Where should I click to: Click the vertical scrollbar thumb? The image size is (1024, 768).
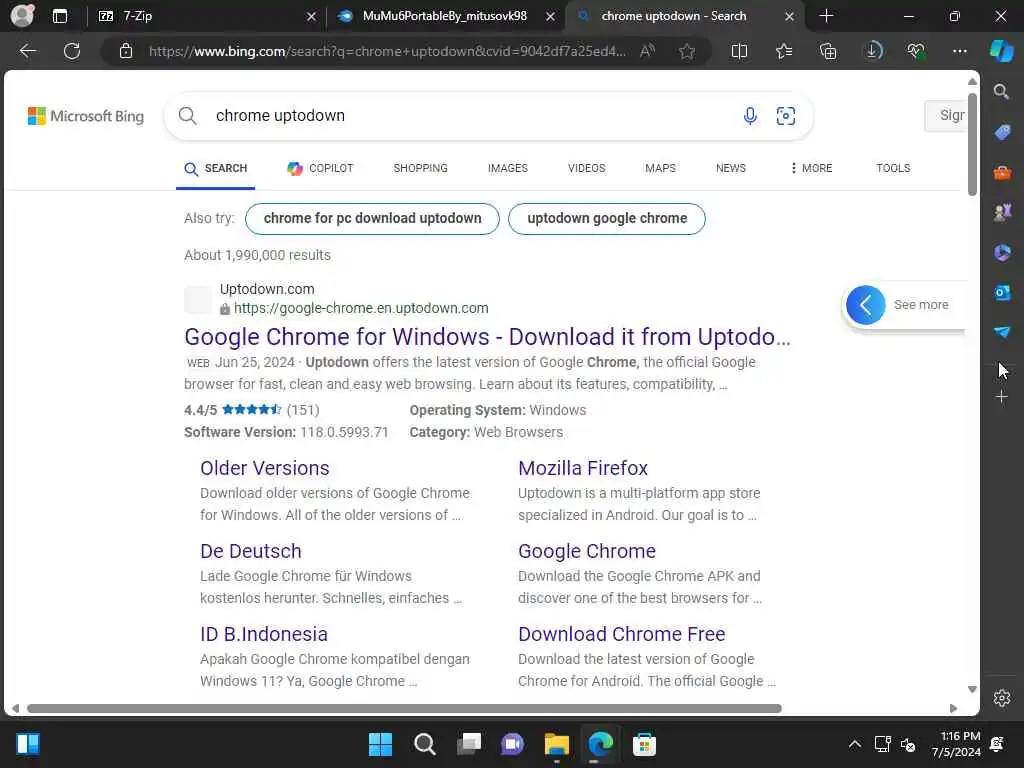click(x=972, y=144)
